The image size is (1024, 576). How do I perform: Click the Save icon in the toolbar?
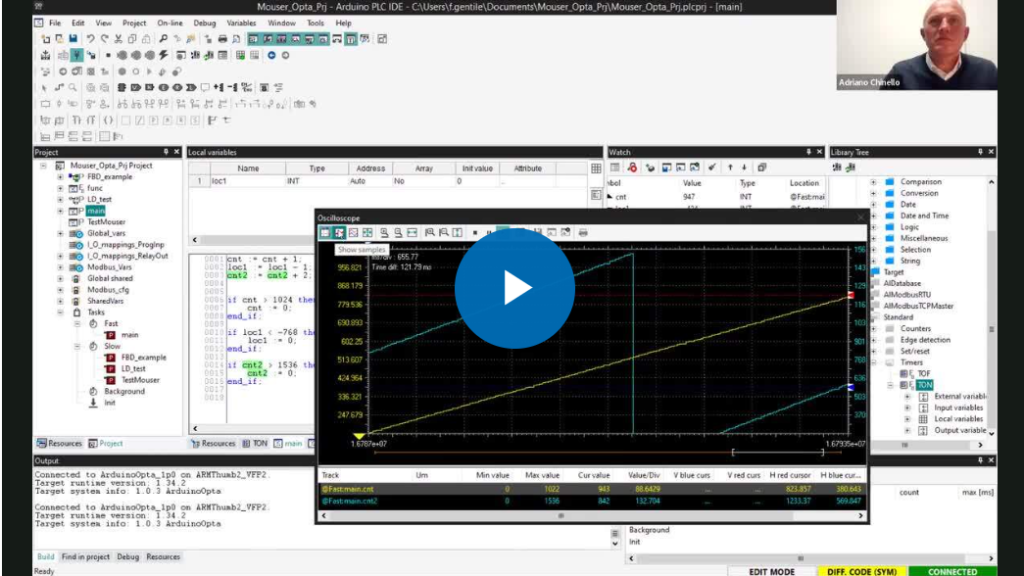(74, 39)
